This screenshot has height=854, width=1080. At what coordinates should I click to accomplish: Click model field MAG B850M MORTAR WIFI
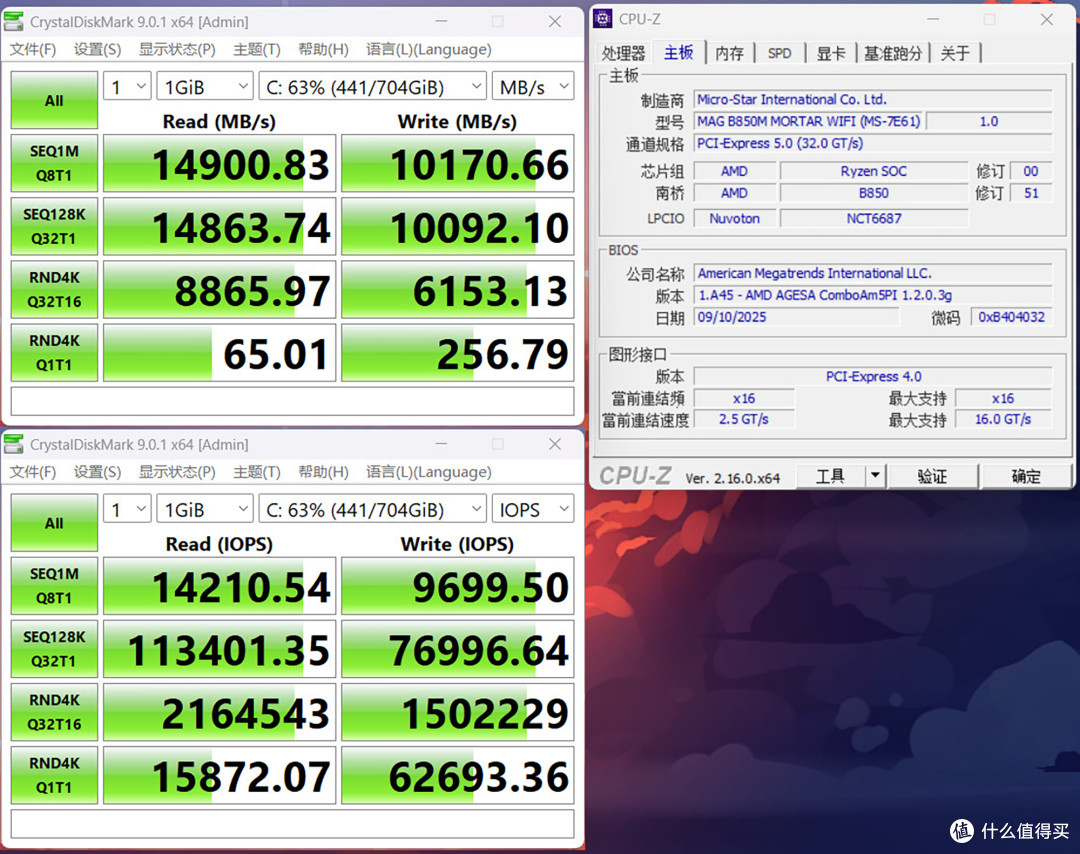pos(809,121)
